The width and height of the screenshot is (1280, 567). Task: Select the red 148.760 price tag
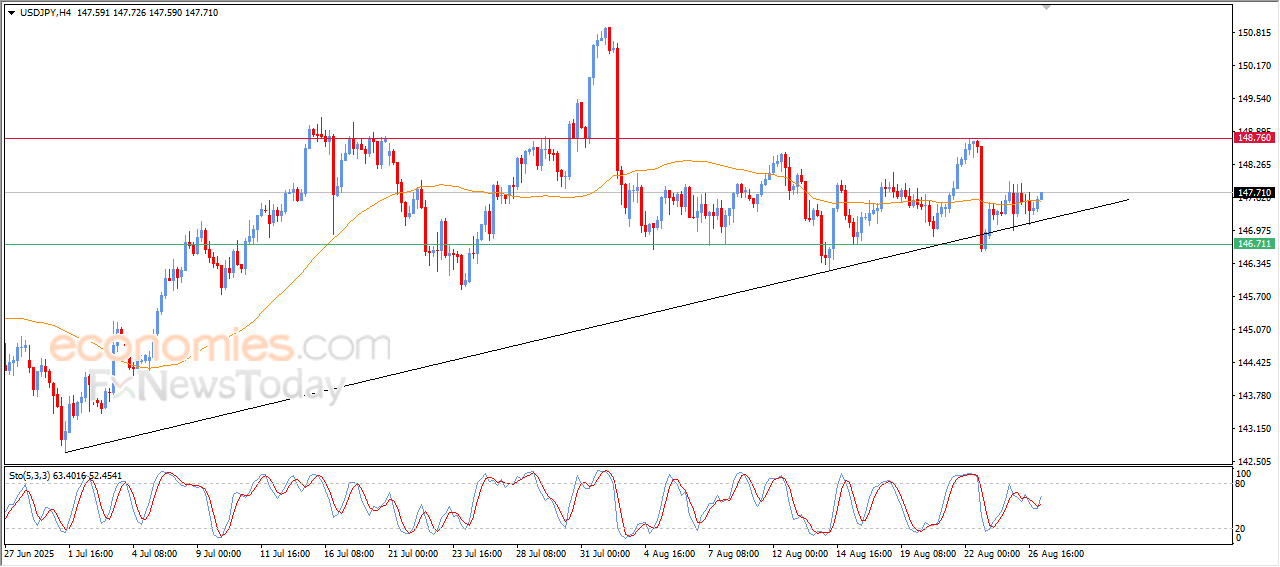pos(1254,138)
